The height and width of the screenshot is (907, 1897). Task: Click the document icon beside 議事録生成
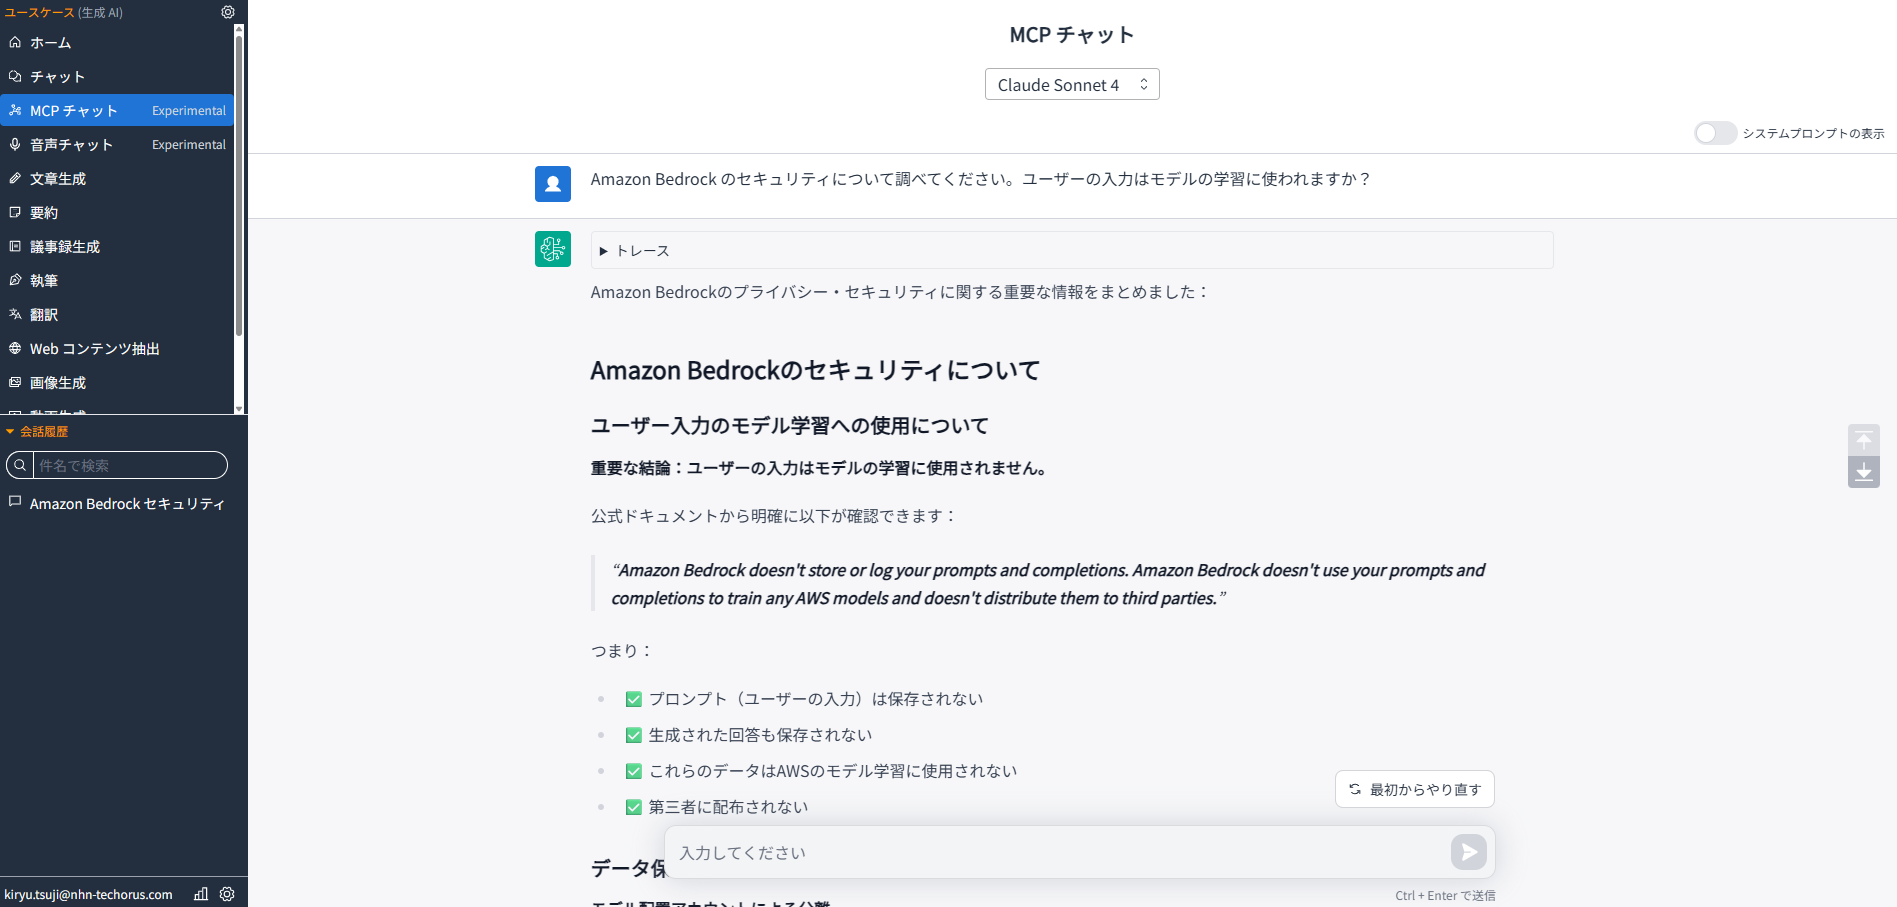click(15, 246)
